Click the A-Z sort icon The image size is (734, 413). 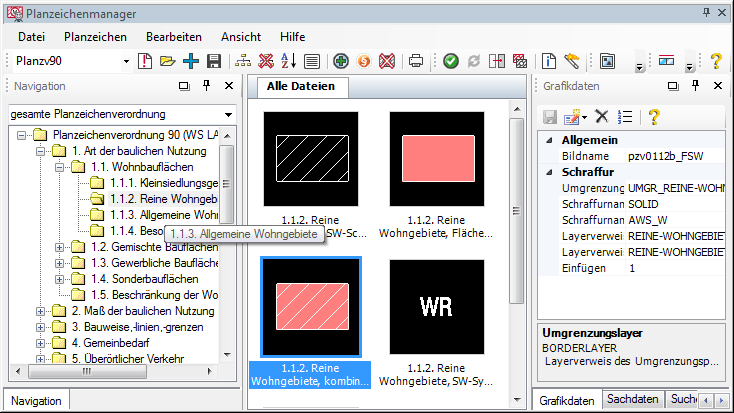click(x=288, y=61)
